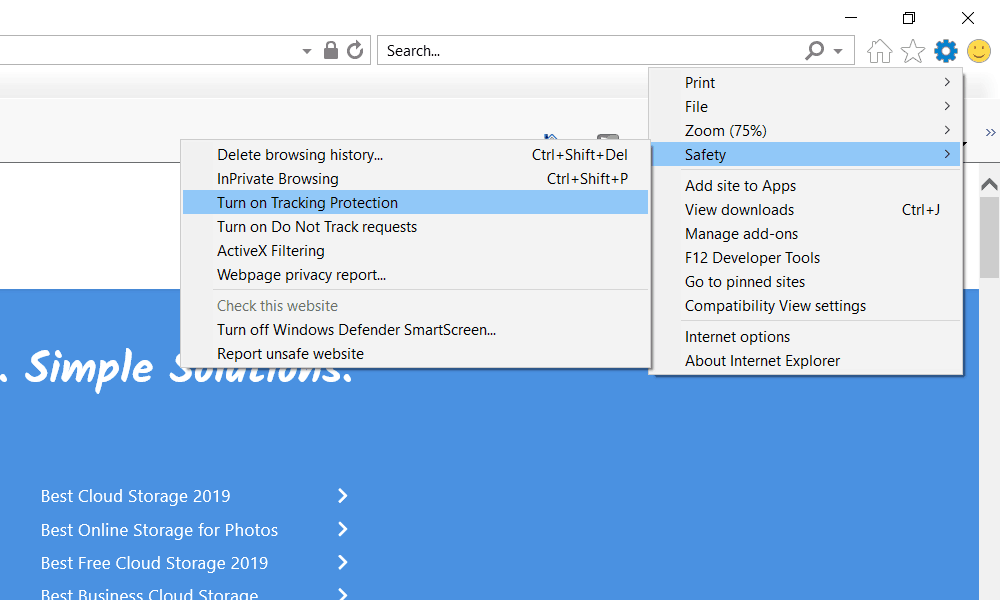Toggle ActiveX Filtering

pos(415,251)
